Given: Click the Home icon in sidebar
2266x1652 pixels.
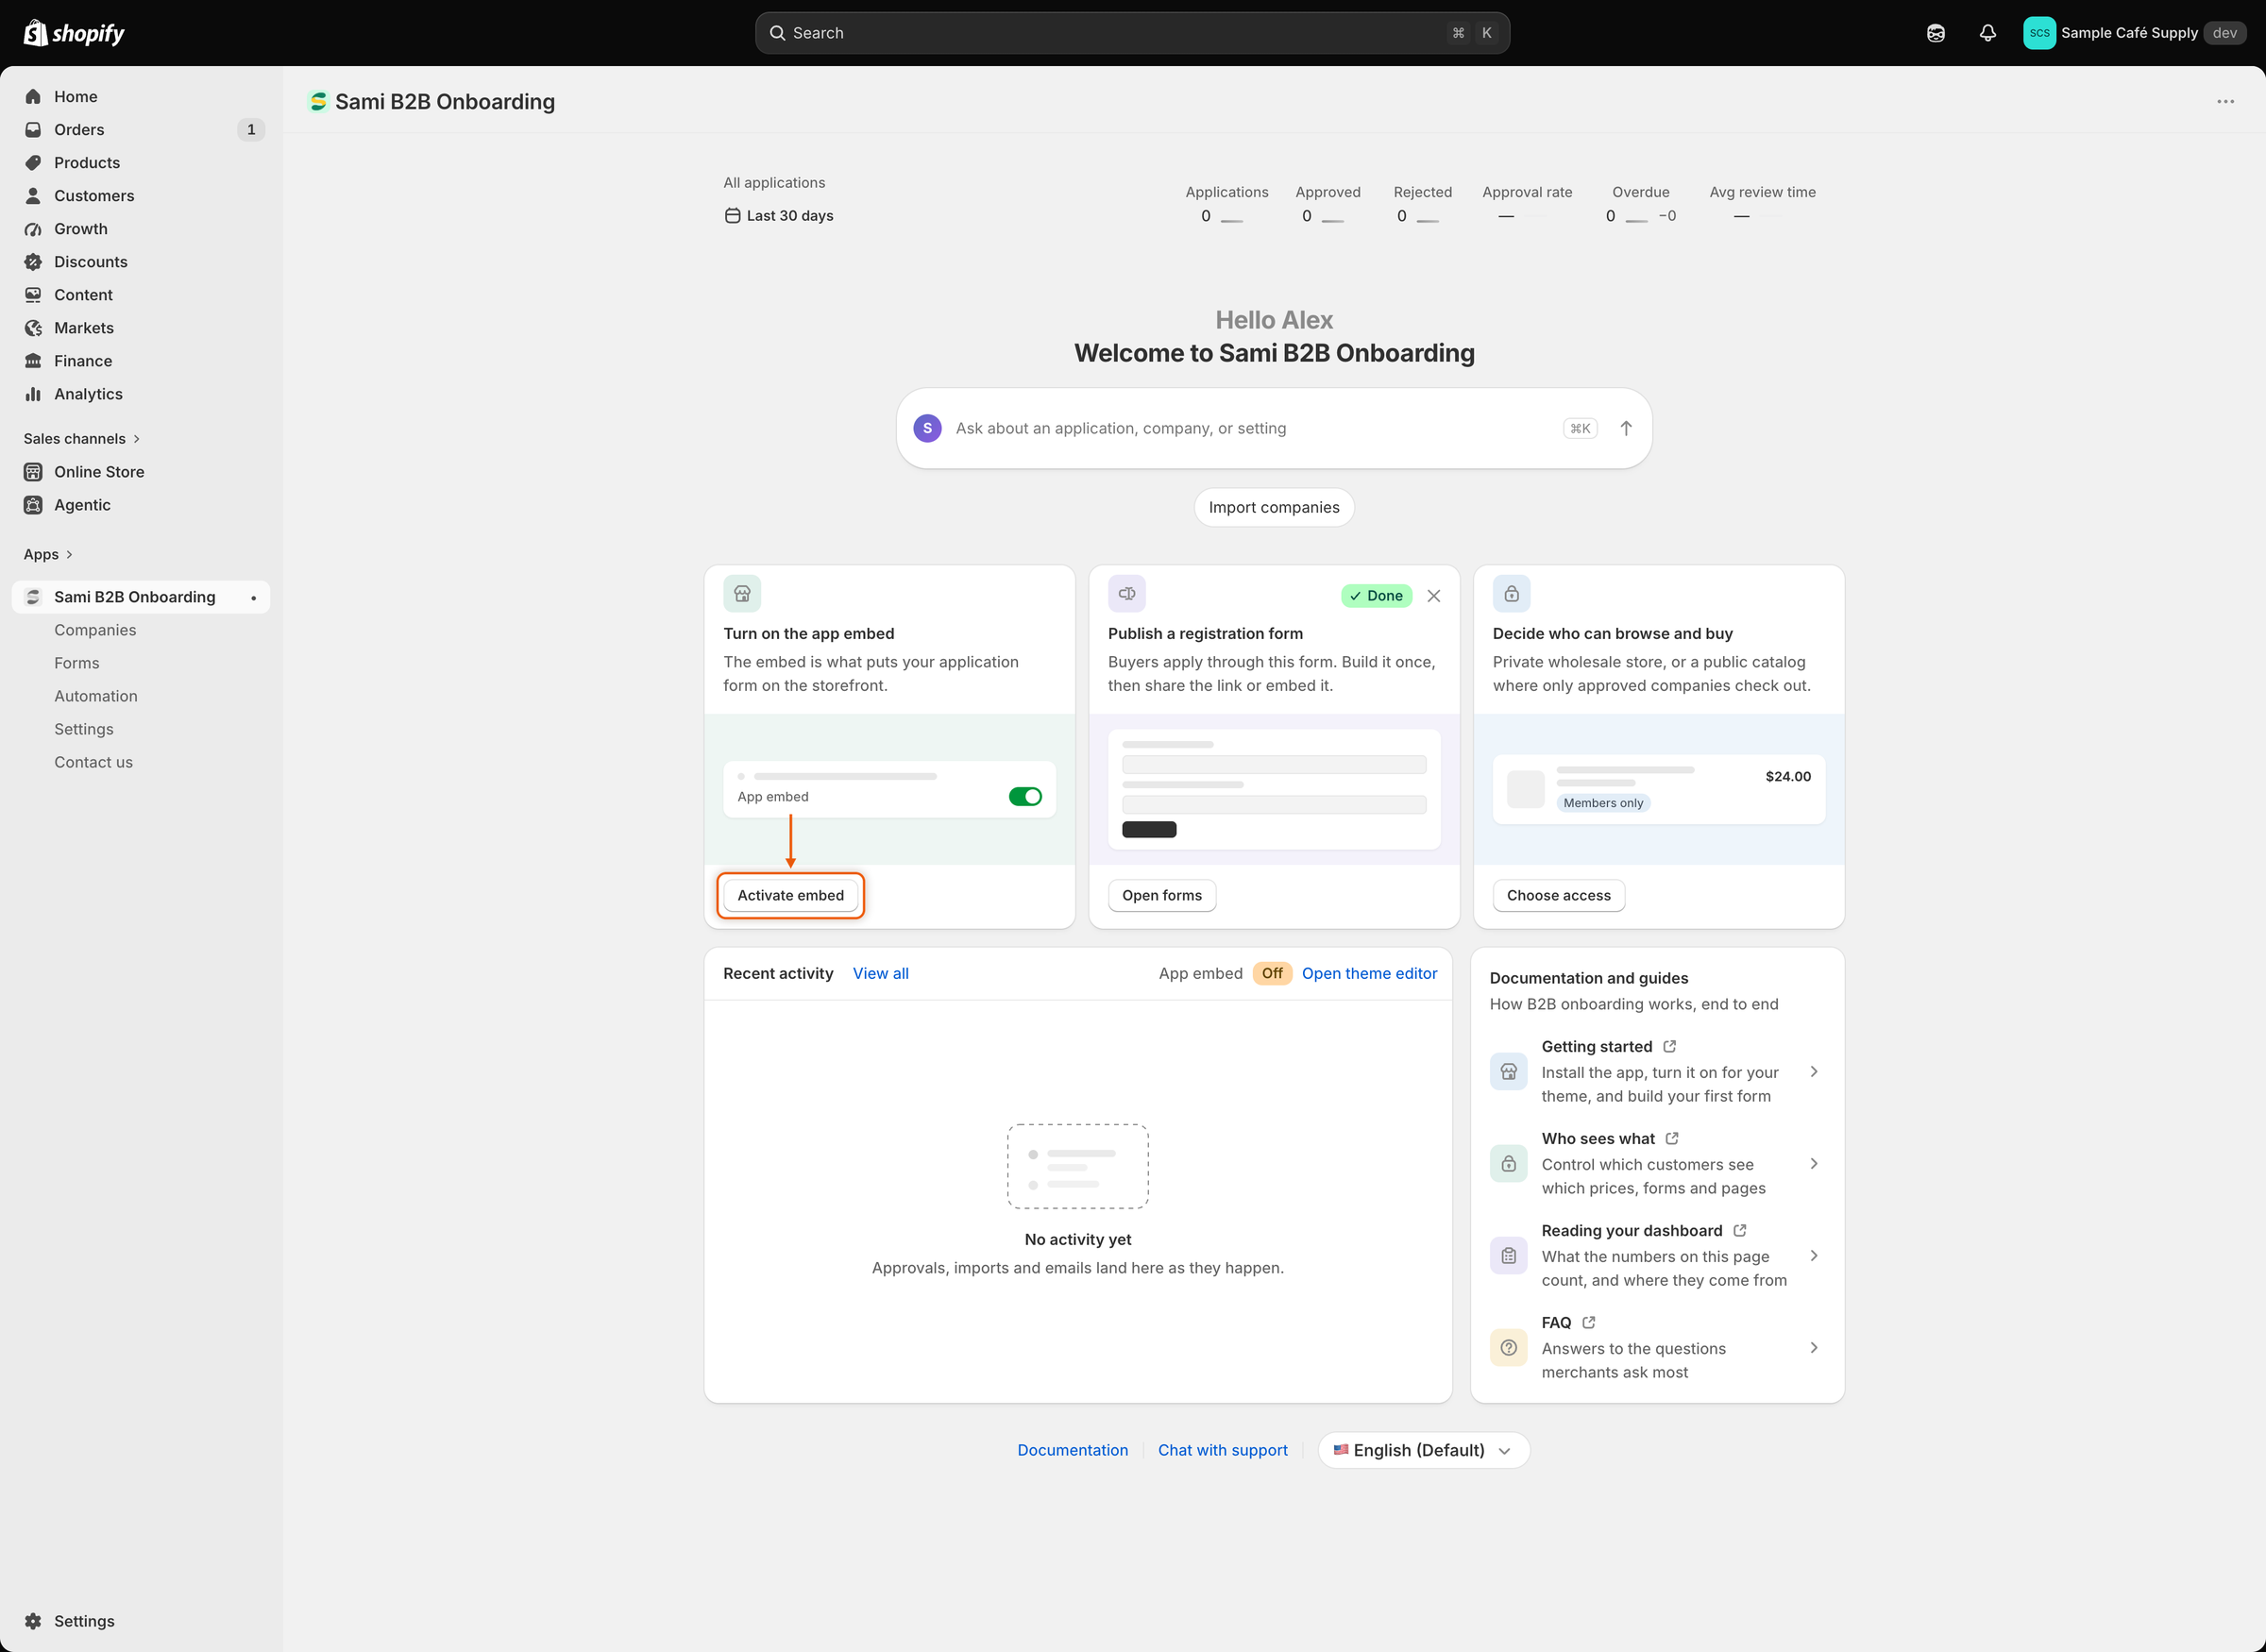Looking at the screenshot, I should [x=33, y=96].
